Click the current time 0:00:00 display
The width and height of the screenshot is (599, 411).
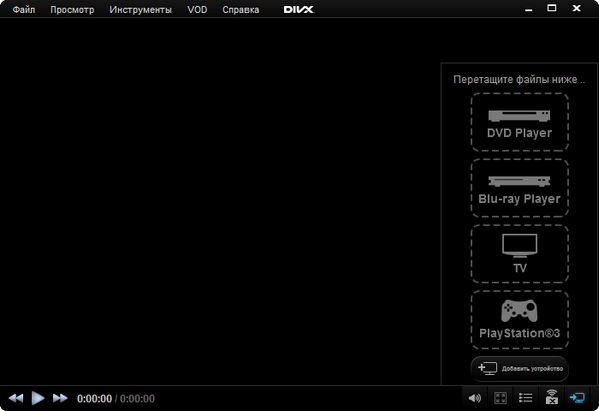click(94, 399)
